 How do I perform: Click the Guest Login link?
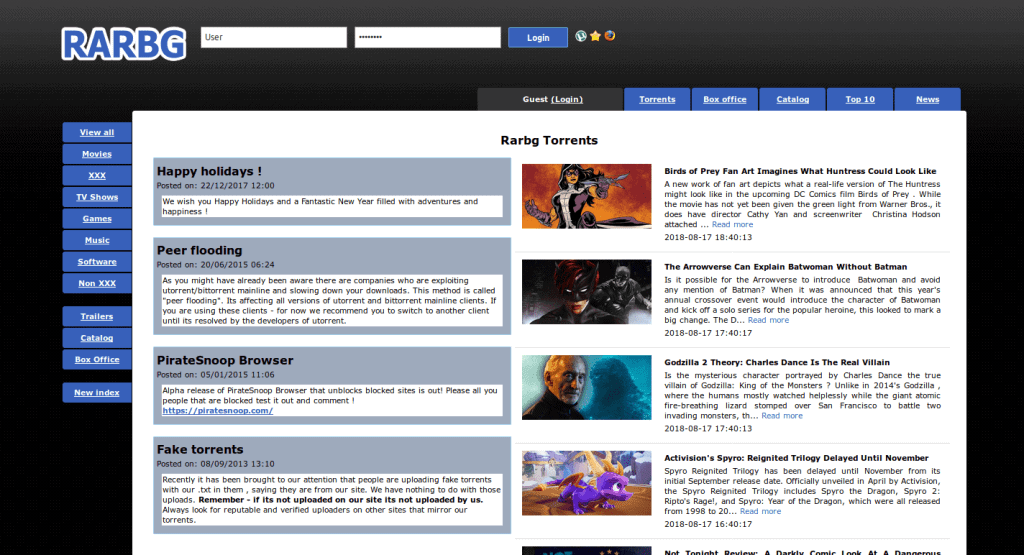coord(566,99)
